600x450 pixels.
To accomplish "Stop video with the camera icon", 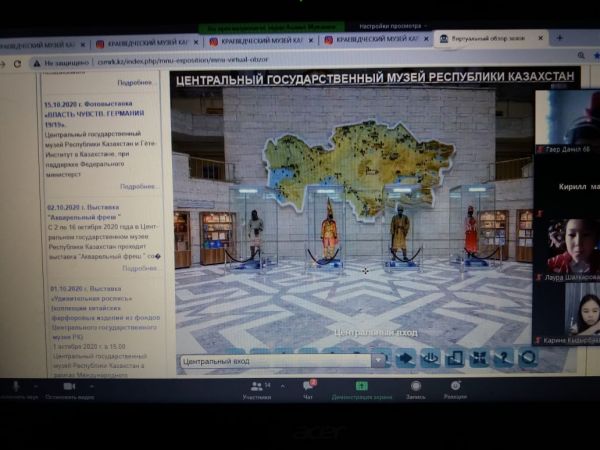I will click(69, 386).
